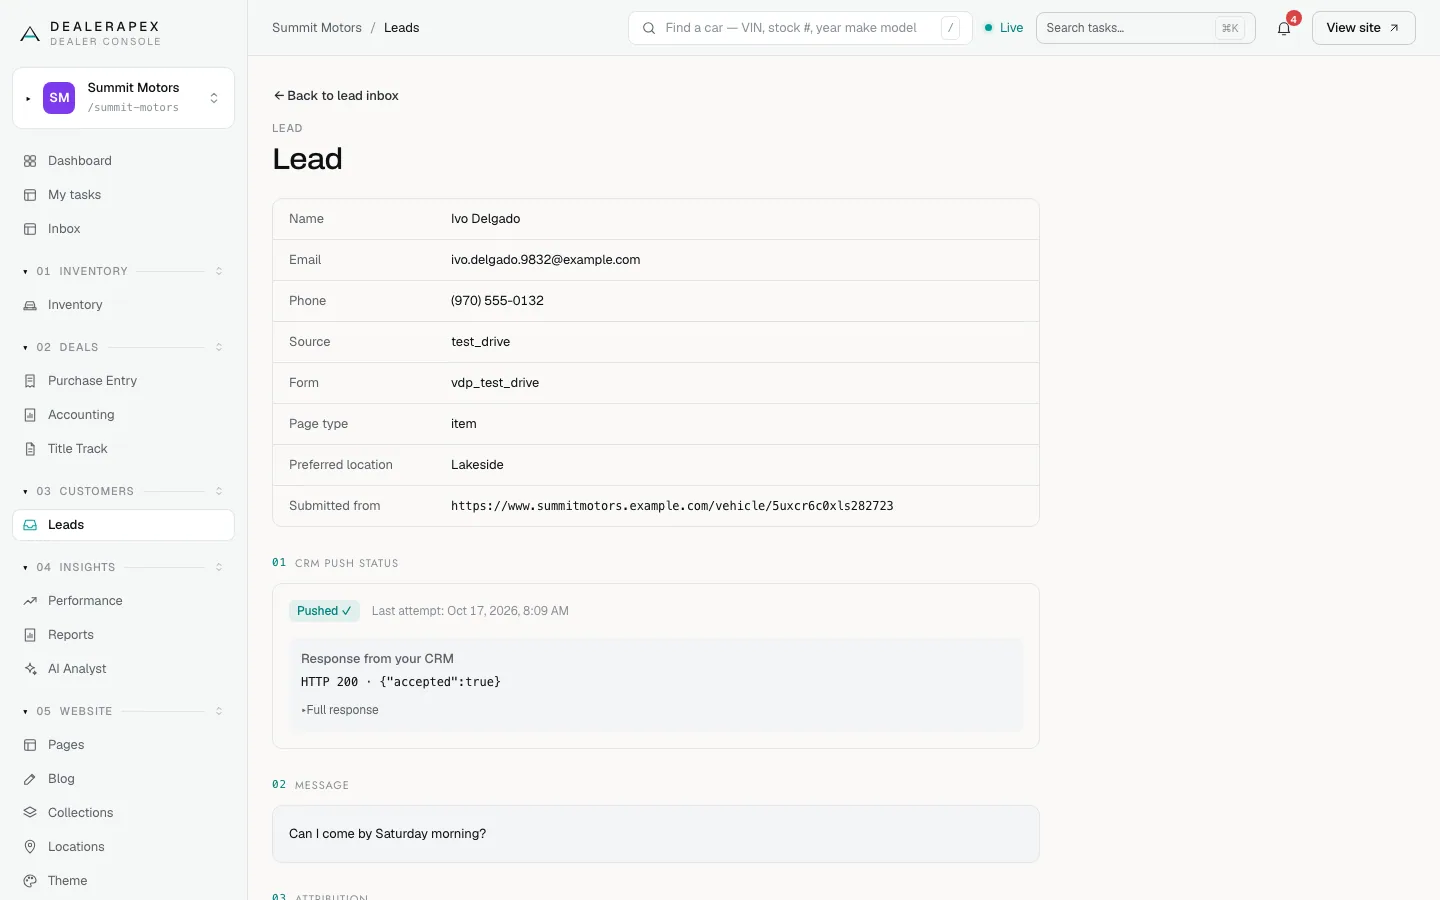Click the Leads inbox tray icon
The height and width of the screenshot is (900, 1440).
30,525
